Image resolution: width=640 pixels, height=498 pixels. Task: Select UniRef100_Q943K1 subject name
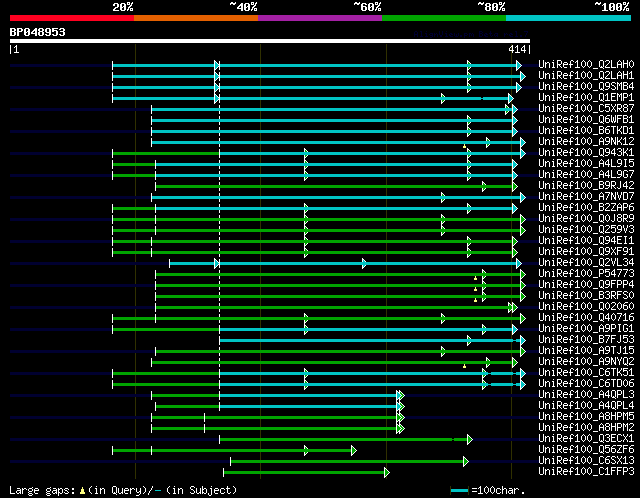pos(586,153)
